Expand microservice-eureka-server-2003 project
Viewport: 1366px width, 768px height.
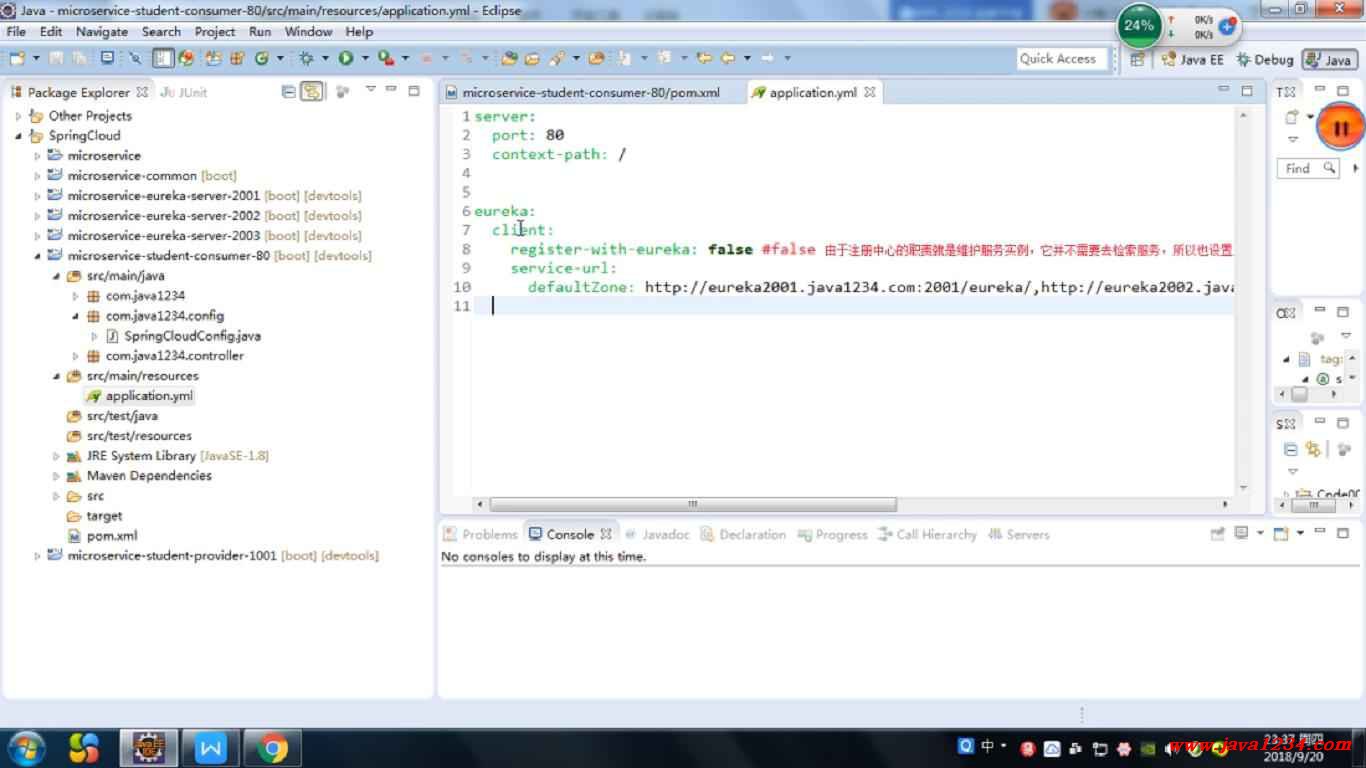(38, 236)
